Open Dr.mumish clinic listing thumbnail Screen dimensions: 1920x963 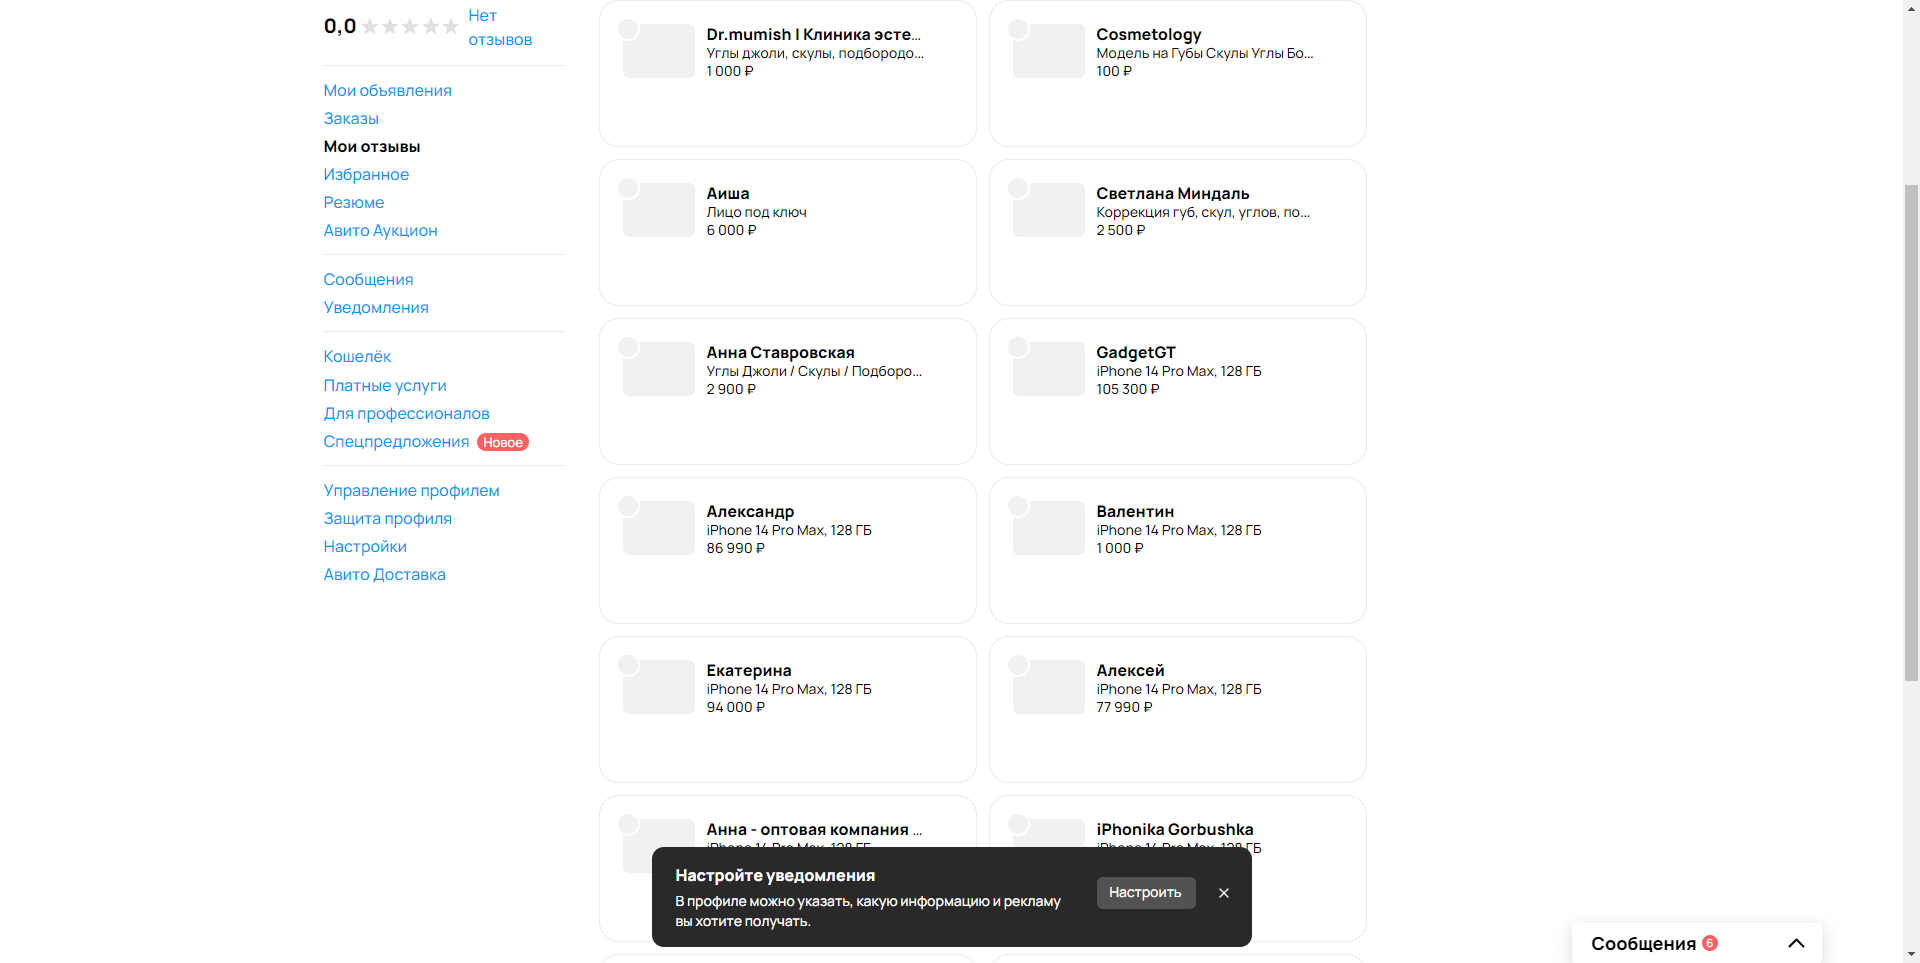tap(658, 51)
